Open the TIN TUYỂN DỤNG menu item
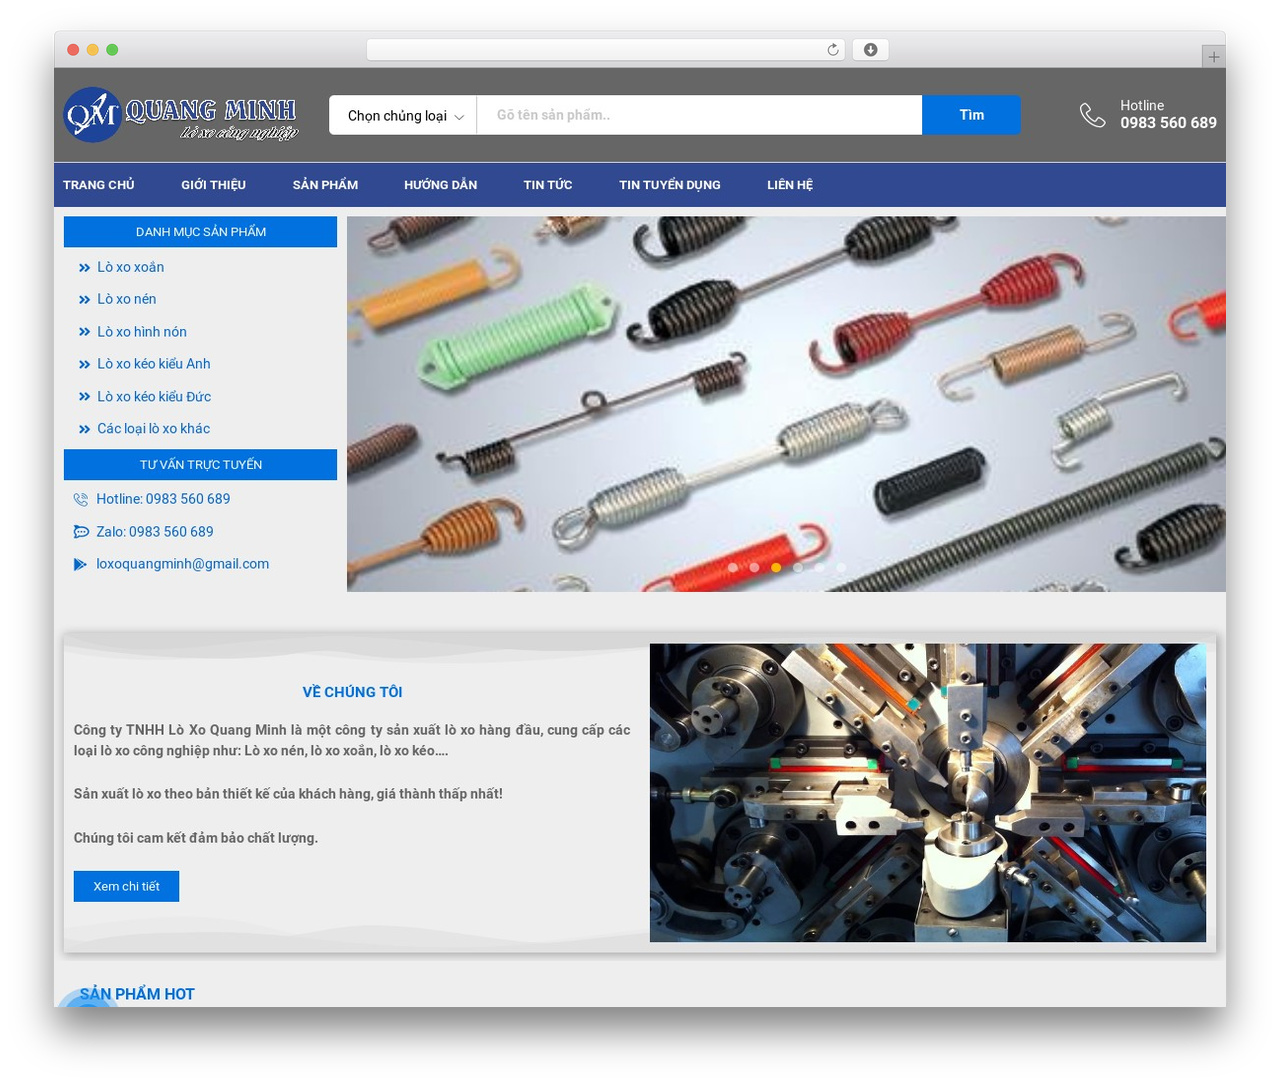The height and width of the screenshot is (1084, 1280). tap(670, 185)
